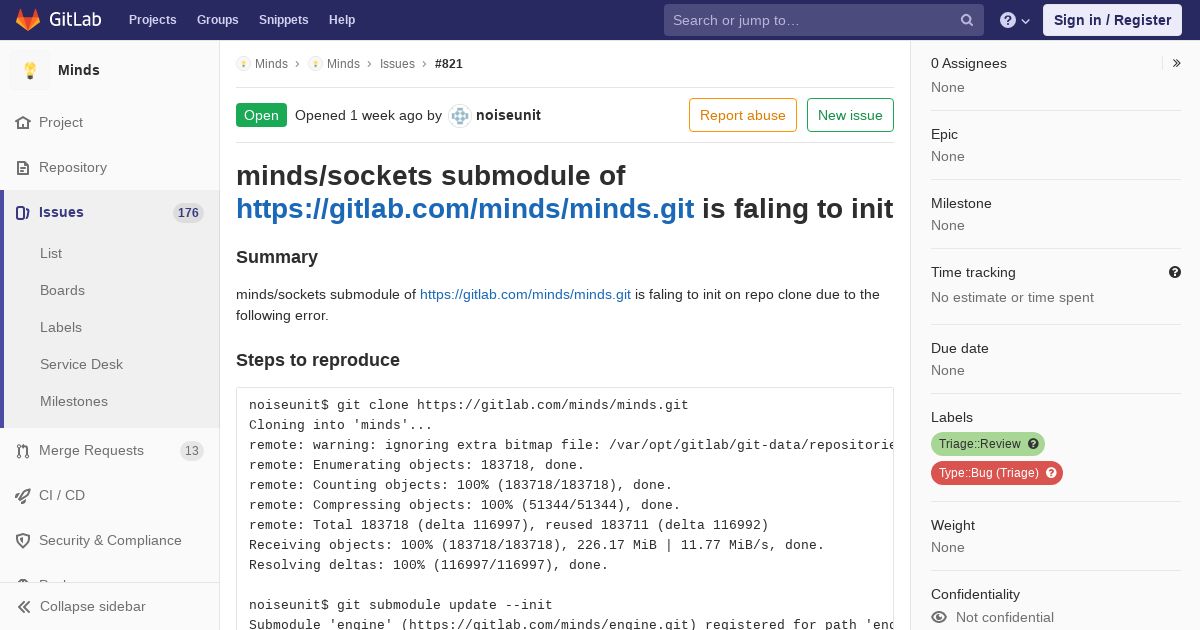Screen dimensions: 1200x630
Task: Click the Minds project name in sidebar
Action: tap(79, 70)
